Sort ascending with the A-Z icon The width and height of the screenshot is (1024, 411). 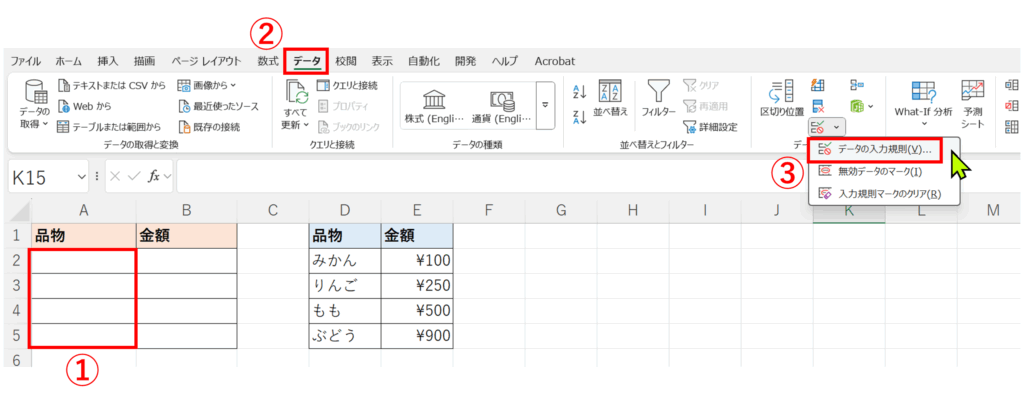(578, 91)
